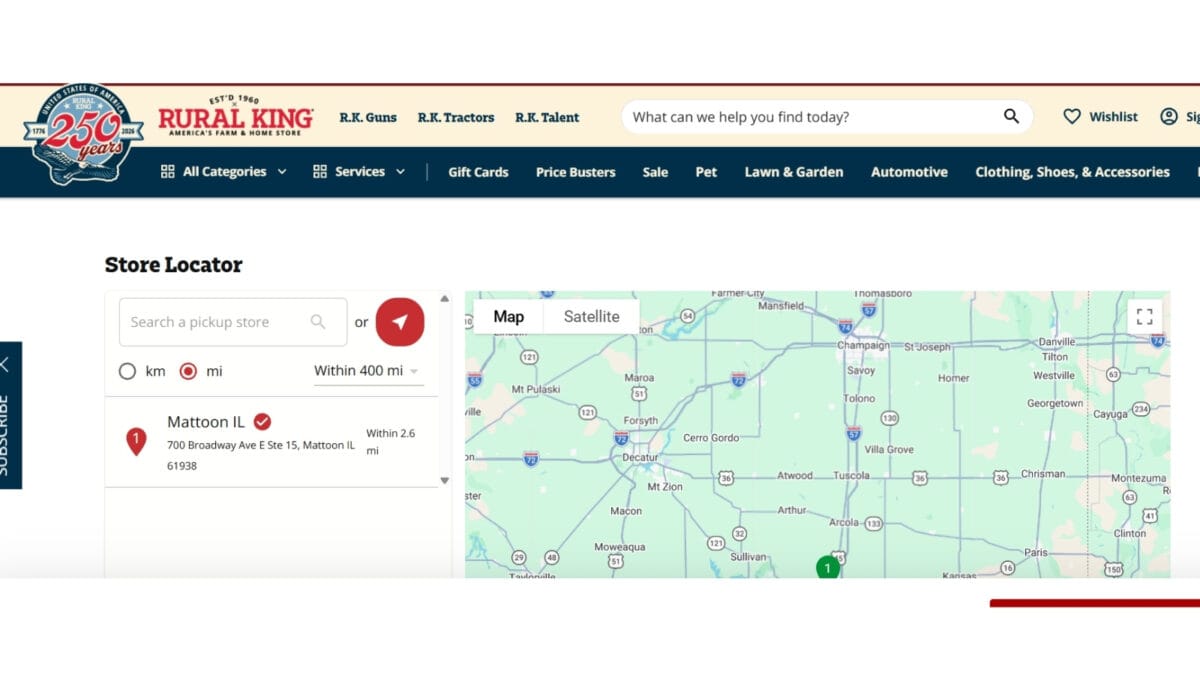Click the Store Locator heading
The image size is (1200, 675).
(173, 265)
